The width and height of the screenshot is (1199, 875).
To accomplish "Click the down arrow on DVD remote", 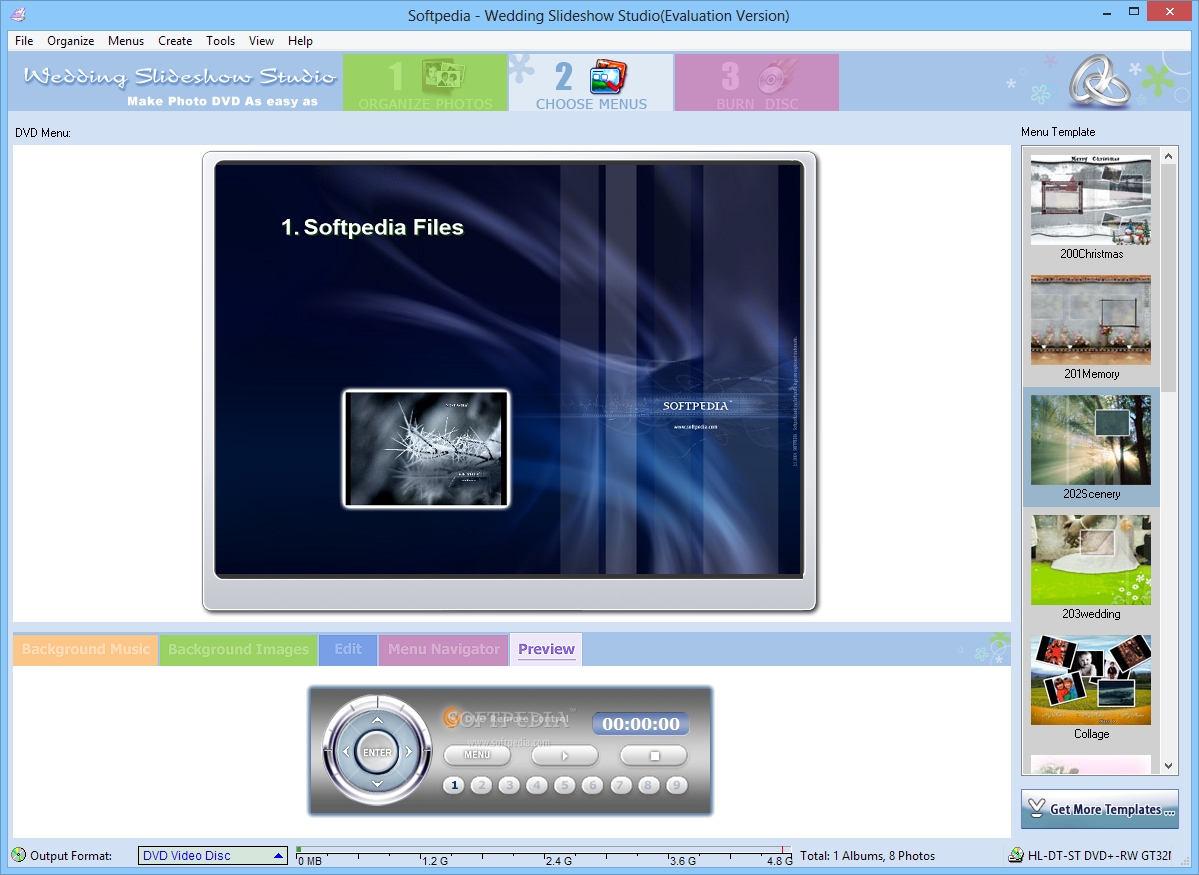I will pos(377,784).
